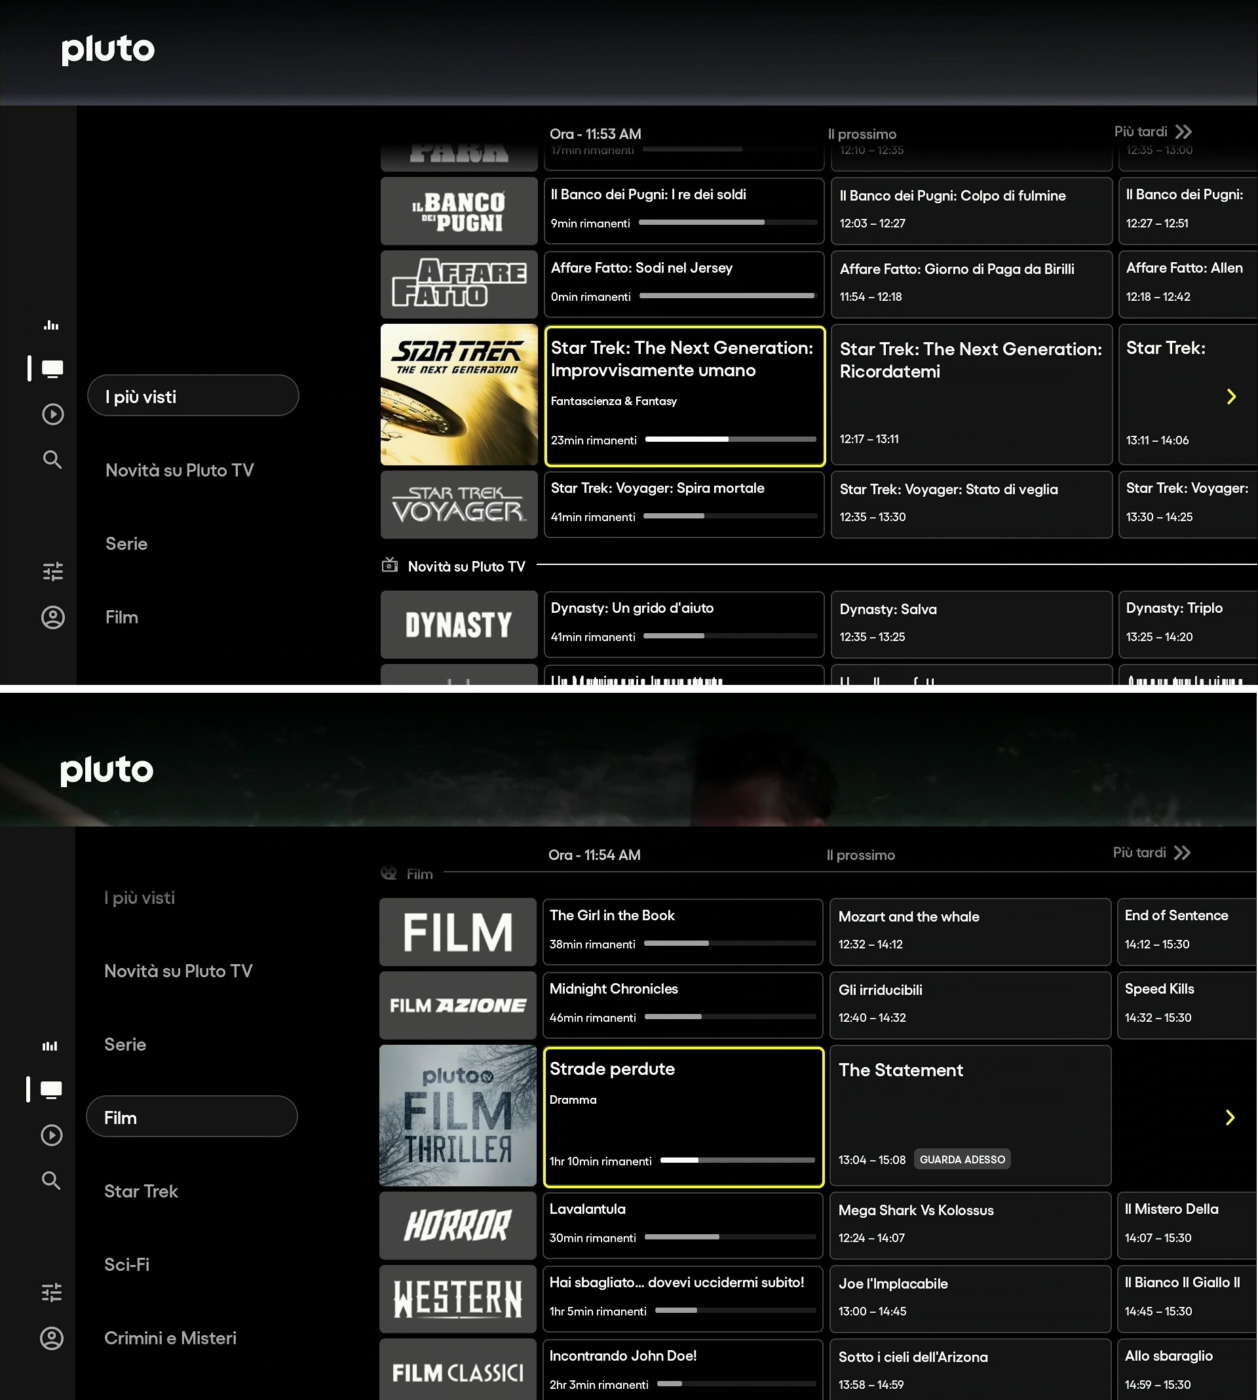Select Serie in the upper category menu
Viewport: 1258px width, 1400px height.
pyautogui.click(x=126, y=544)
